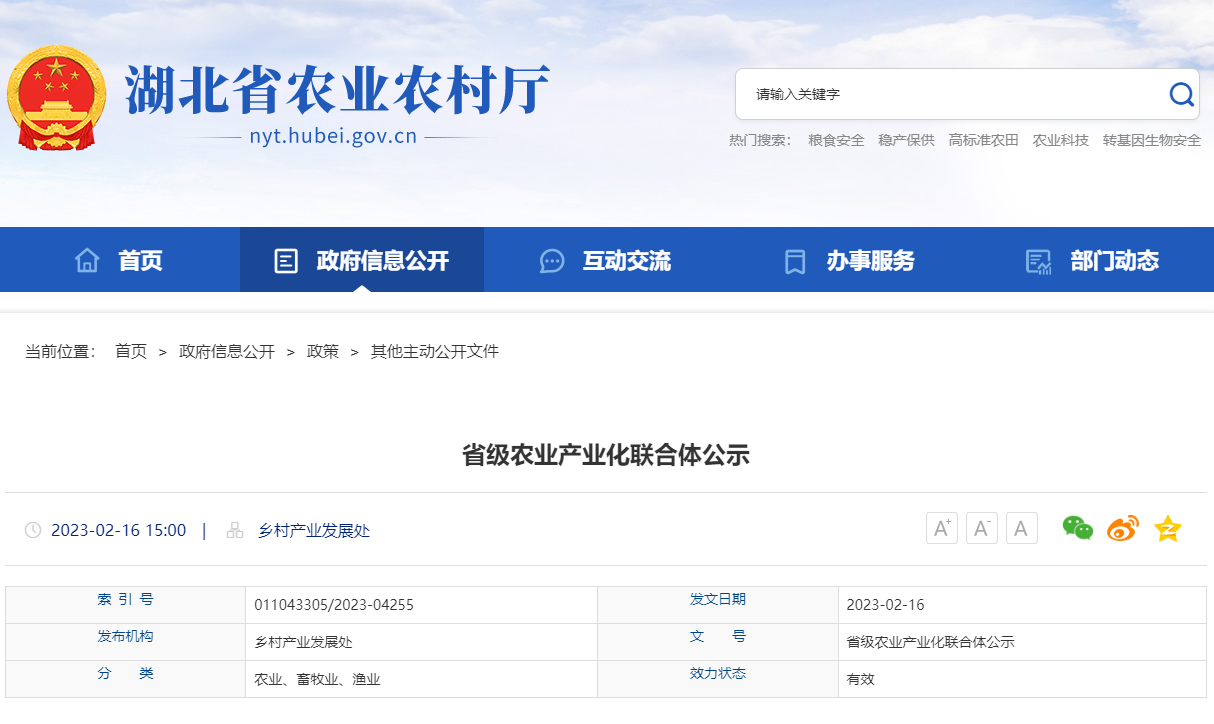The image size is (1214, 724).
Task: Select hot search term 粮食安全
Action: (836, 140)
